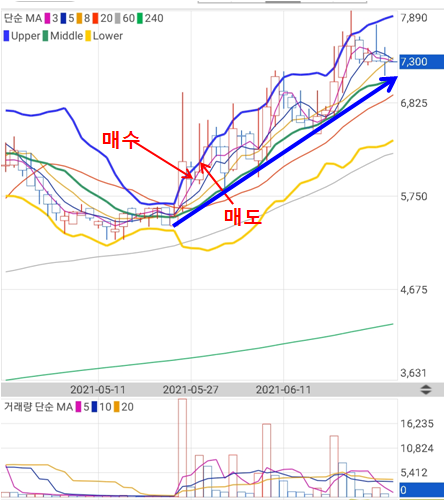Click the MA 240 green legend swatch
The image size is (445, 501).
tap(140, 18)
